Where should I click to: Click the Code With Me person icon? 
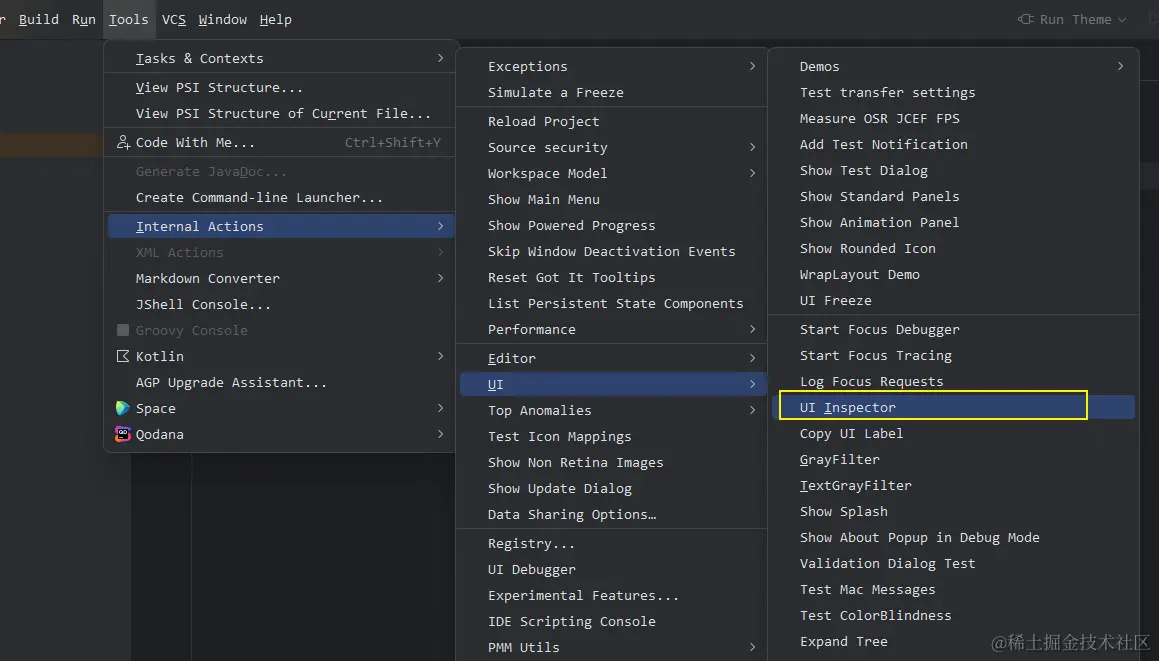coord(123,142)
